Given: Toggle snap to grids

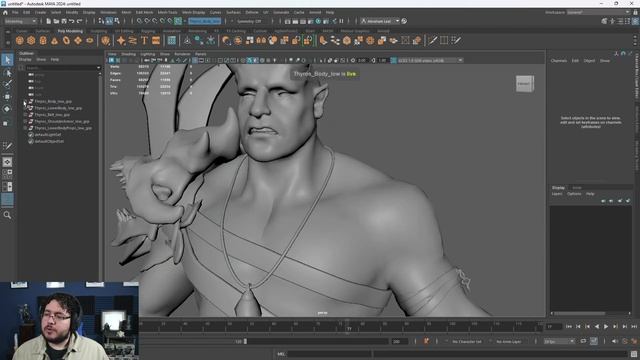Looking at the screenshot, I should [x=139, y=21].
